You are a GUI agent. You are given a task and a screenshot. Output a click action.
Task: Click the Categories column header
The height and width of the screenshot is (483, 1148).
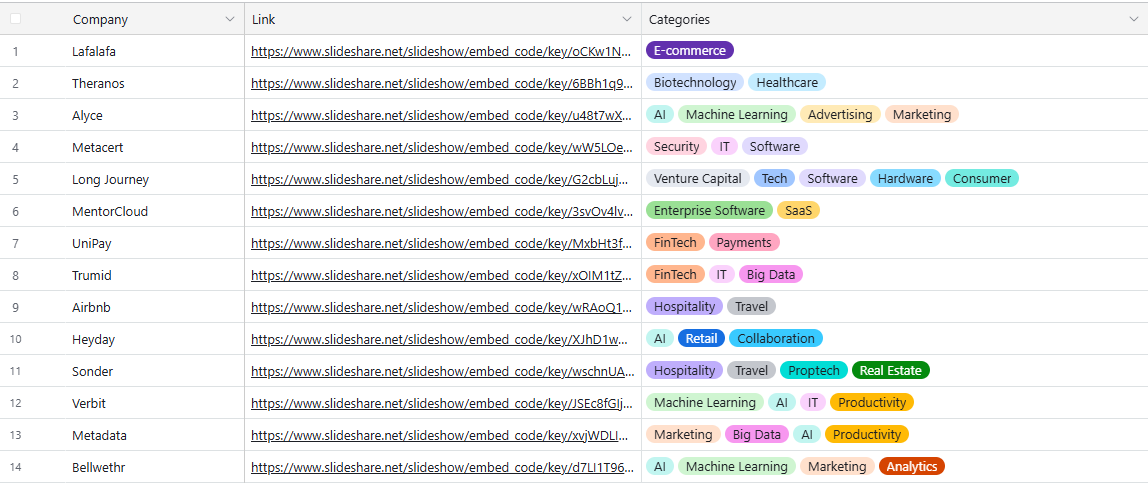click(680, 19)
